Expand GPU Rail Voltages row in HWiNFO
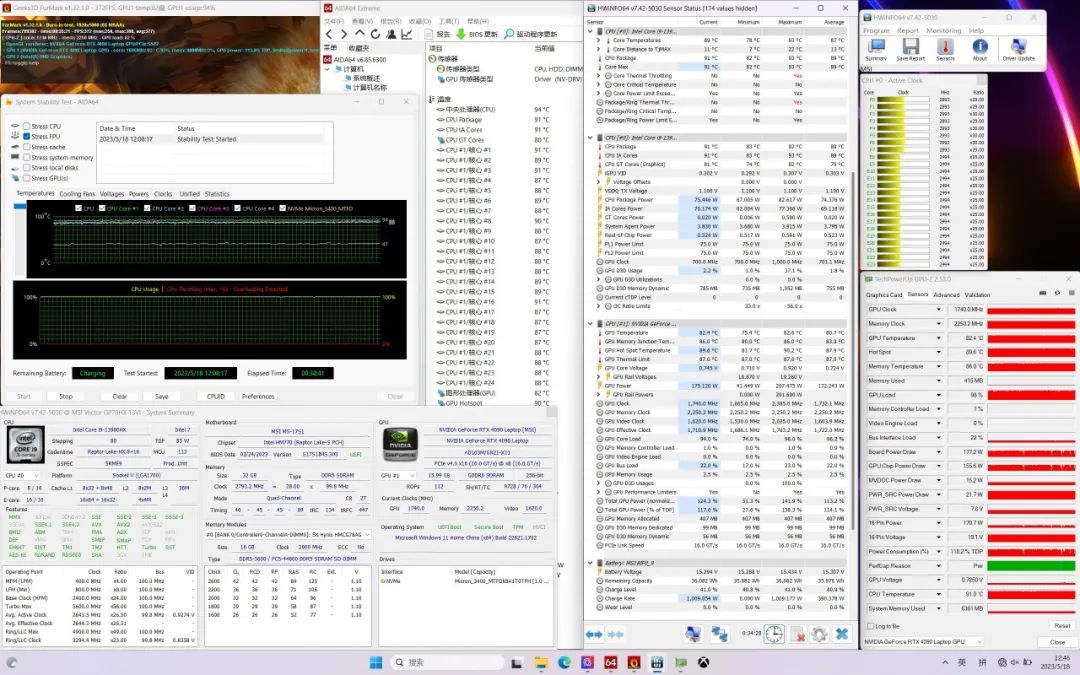Screen dimensions: 1080x675 [x=599, y=377]
